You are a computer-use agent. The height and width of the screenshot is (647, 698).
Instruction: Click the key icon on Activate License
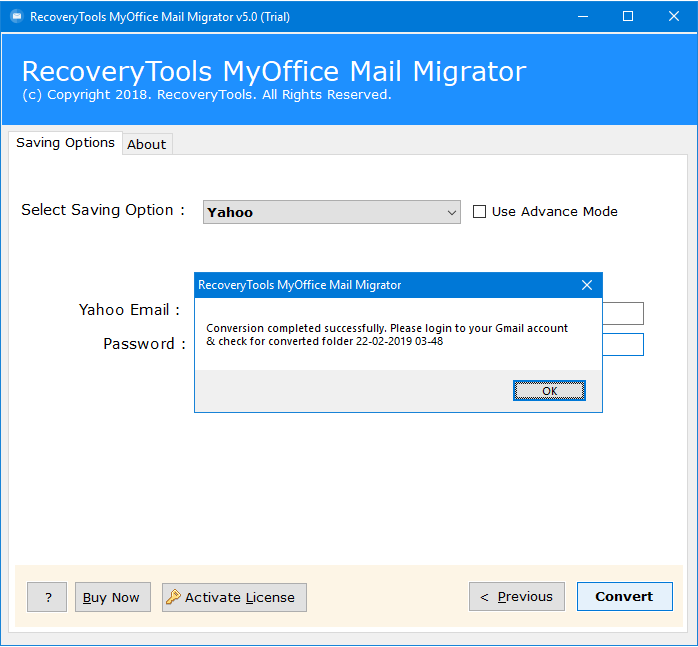click(x=173, y=597)
